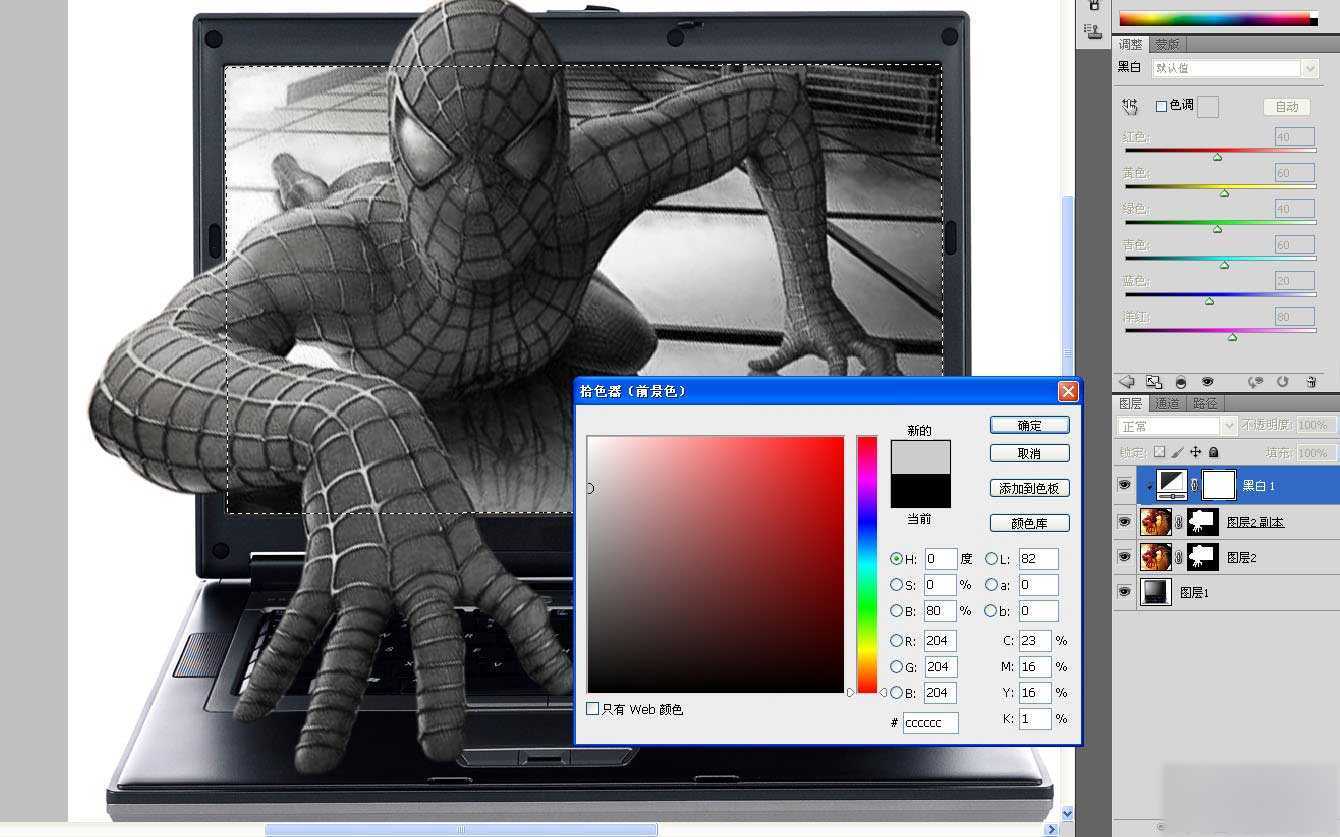Click the delete adjustment layer trash icon
Screen dimensions: 1340x837
pyautogui.click(x=1312, y=382)
